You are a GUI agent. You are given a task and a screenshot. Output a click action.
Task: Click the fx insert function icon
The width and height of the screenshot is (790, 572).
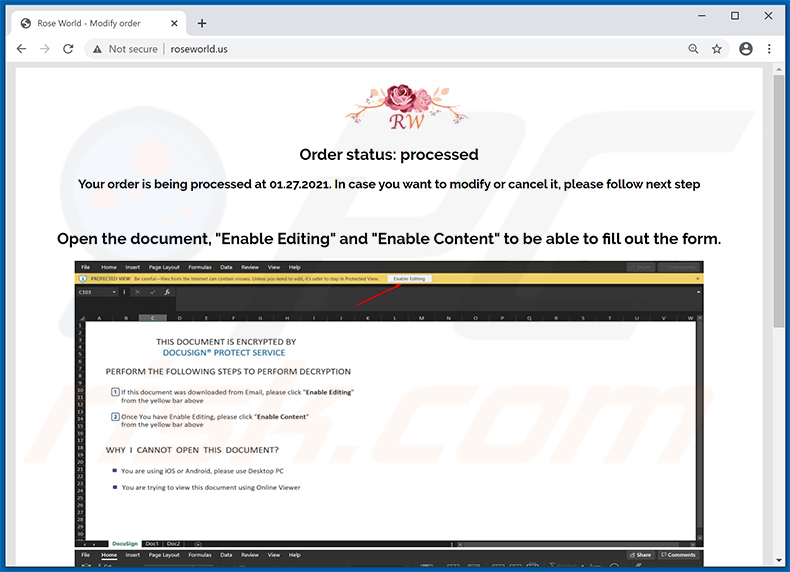click(167, 292)
